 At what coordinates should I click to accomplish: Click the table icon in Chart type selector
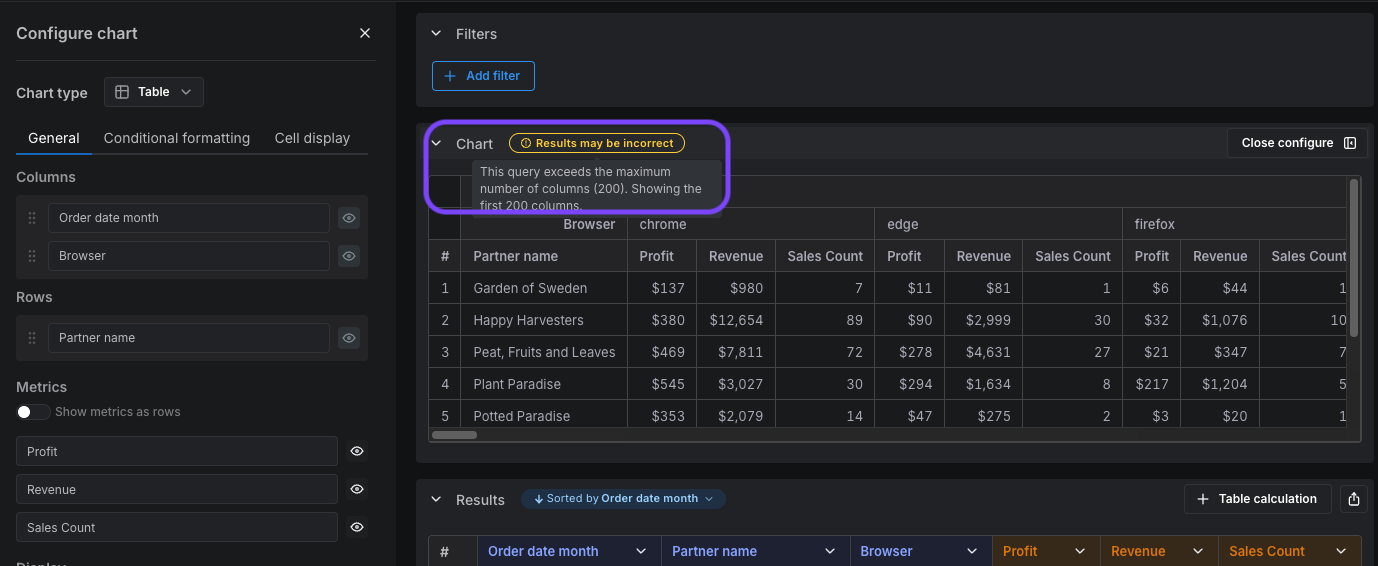click(122, 92)
